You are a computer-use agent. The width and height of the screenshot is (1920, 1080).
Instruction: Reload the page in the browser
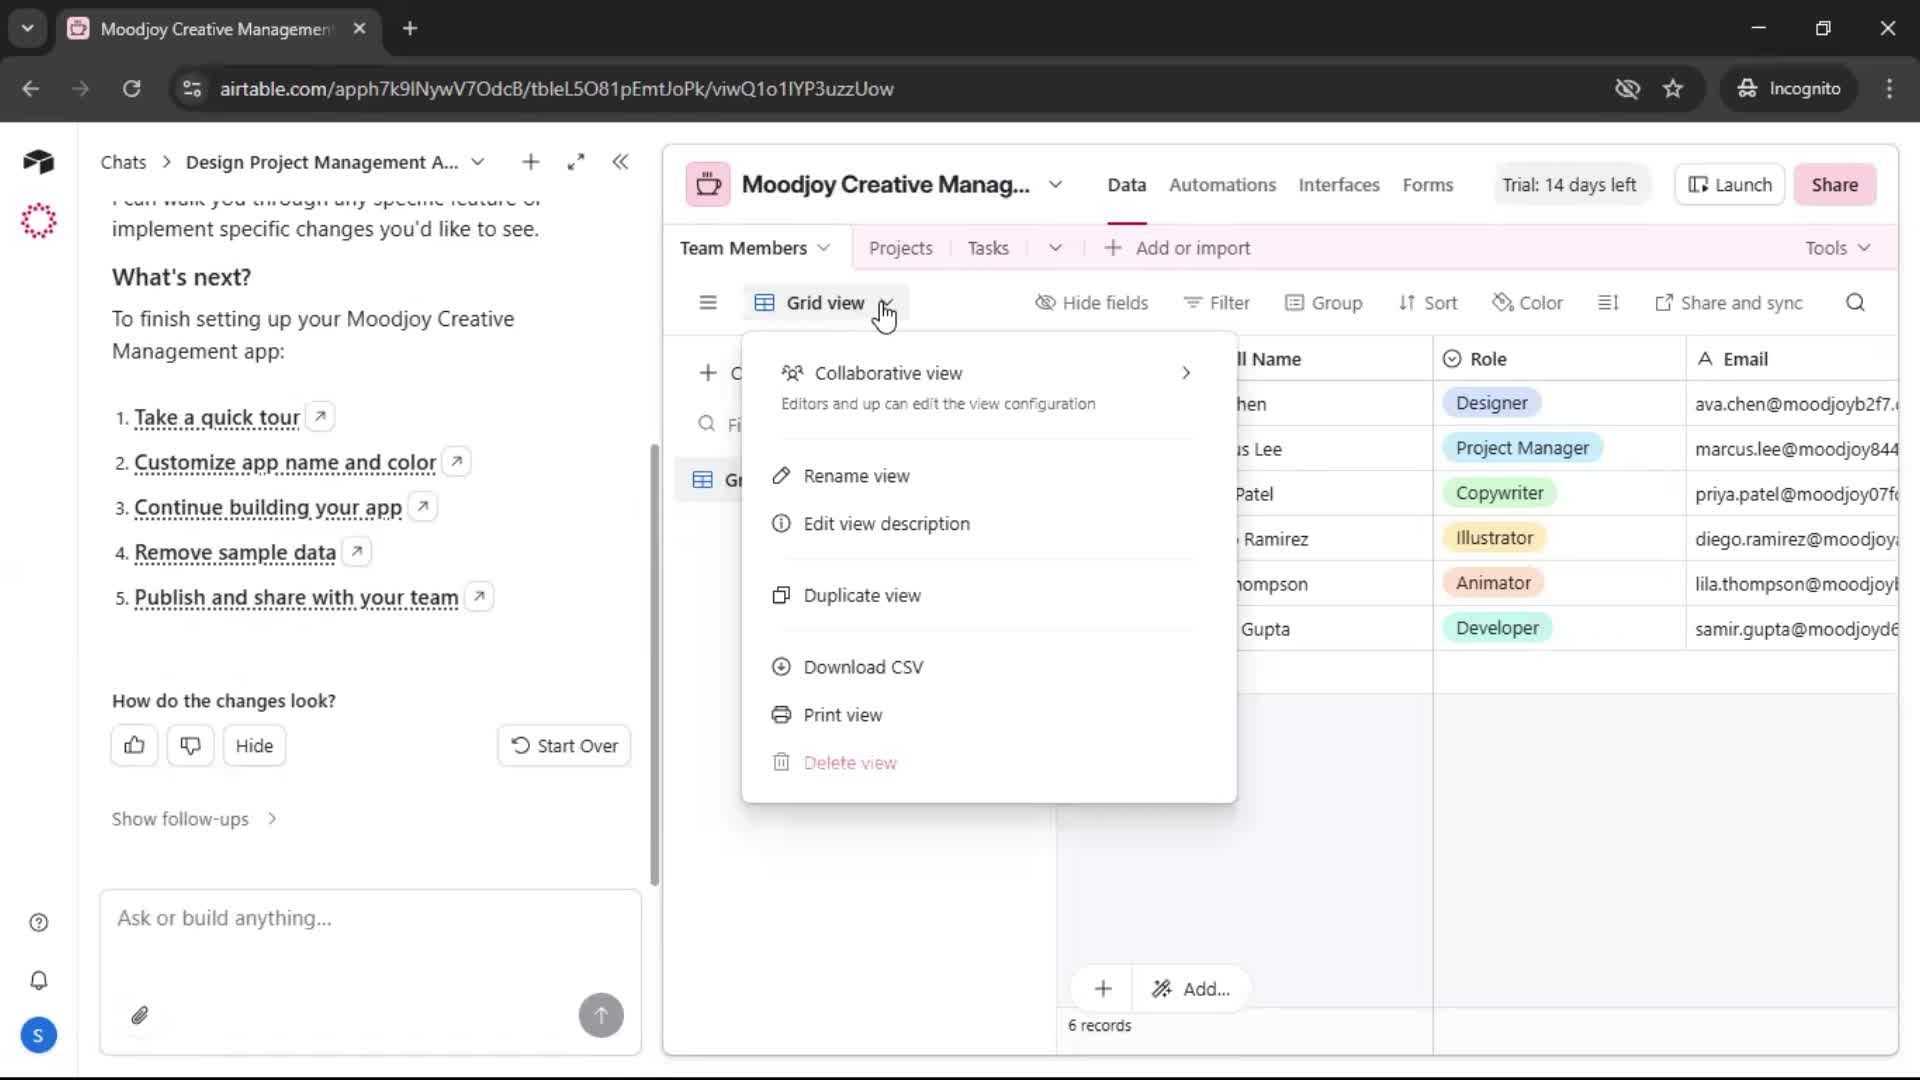pyautogui.click(x=131, y=89)
